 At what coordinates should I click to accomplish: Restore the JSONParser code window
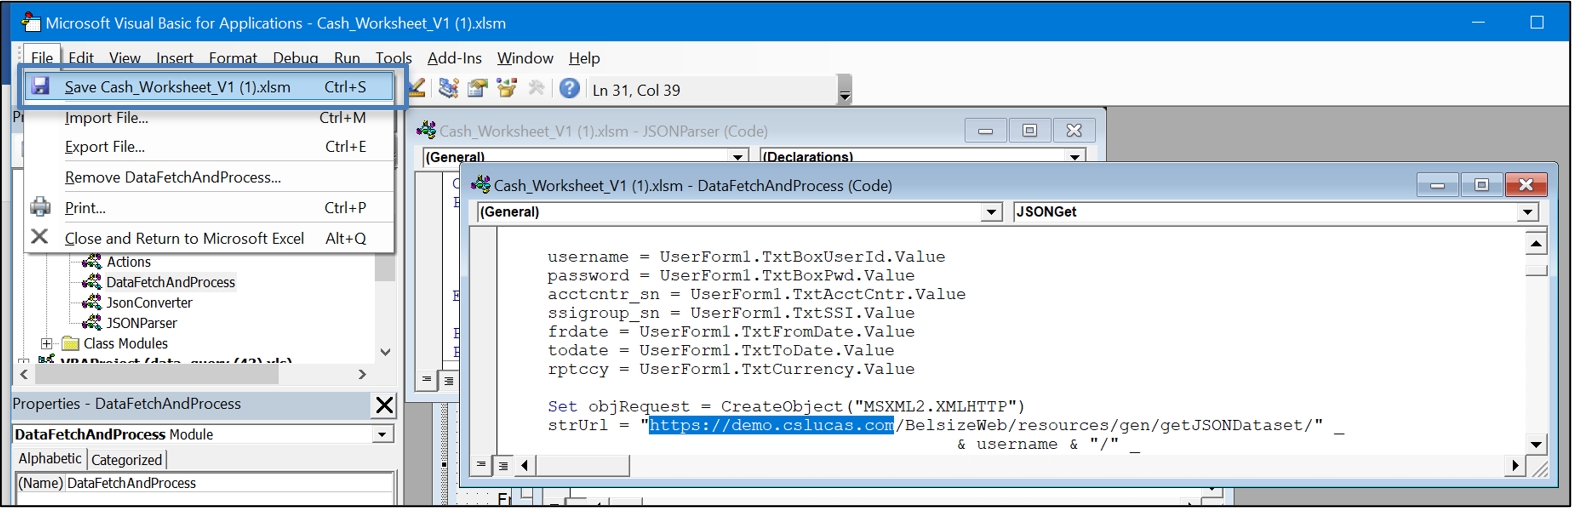1029,131
